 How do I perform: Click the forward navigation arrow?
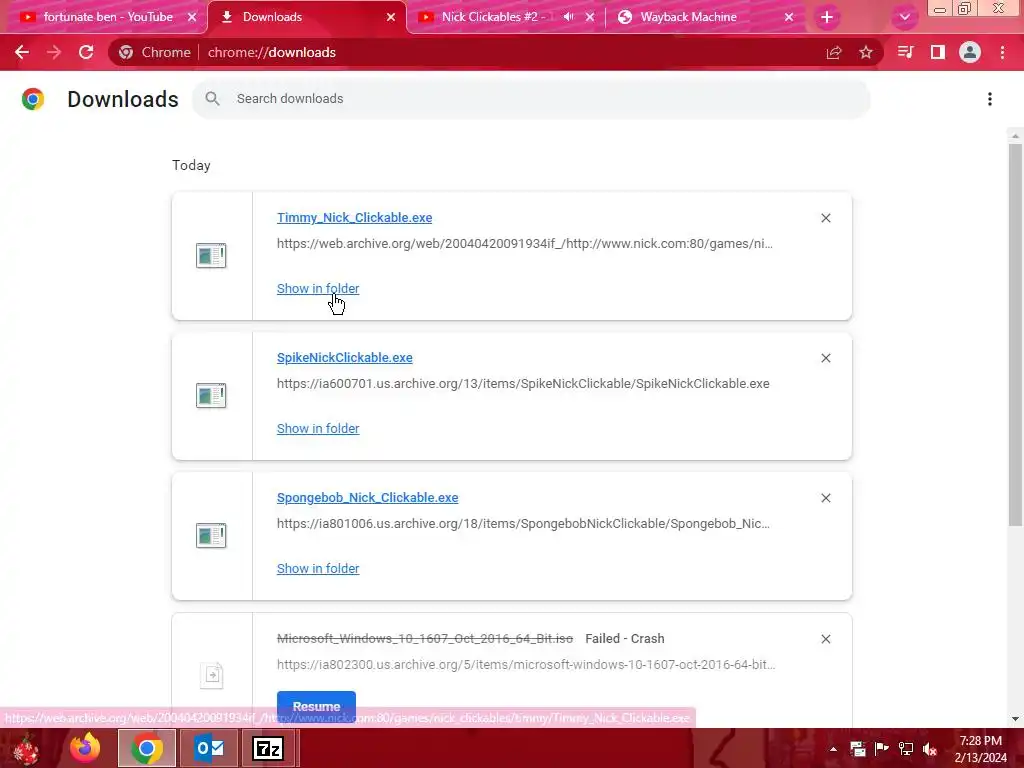pos(54,52)
